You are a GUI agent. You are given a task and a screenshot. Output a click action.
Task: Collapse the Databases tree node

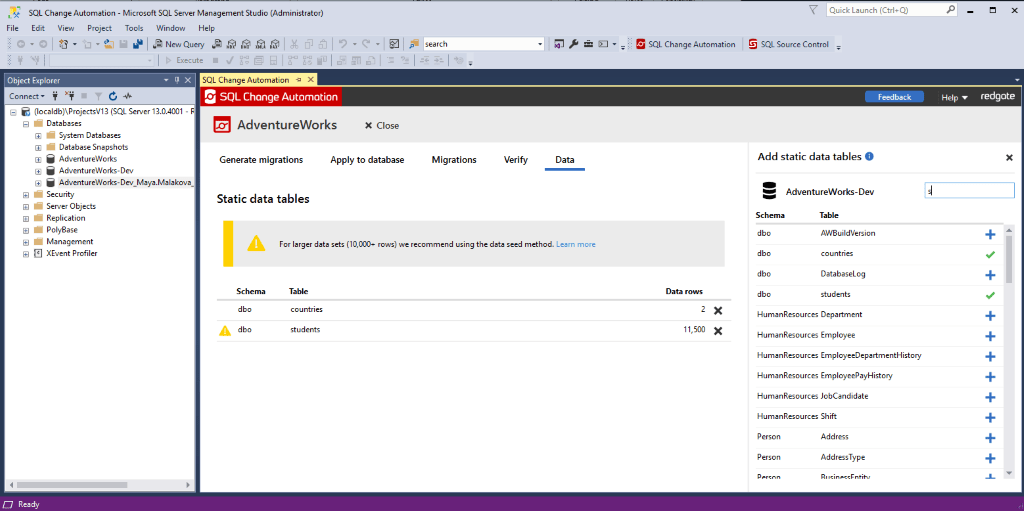pos(26,124)
